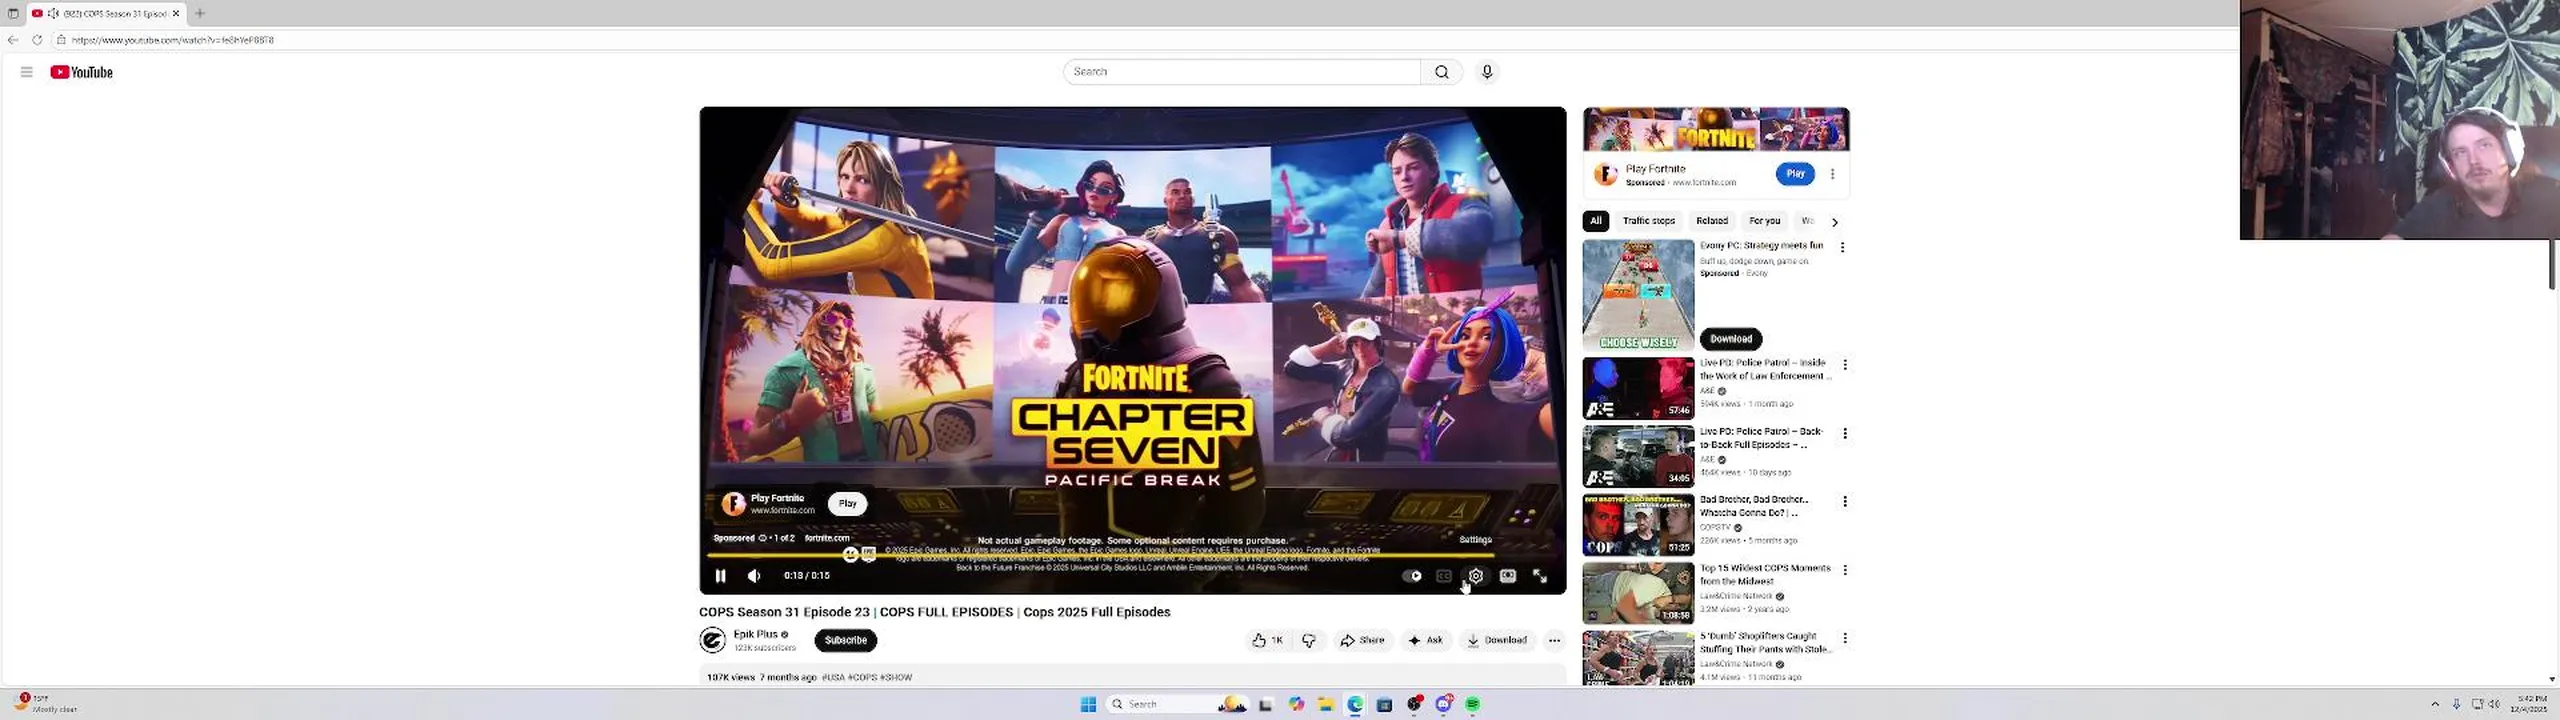The image size is (2560, 720).
Task: Open options for 'Live PD: Back to Back' video
Action: tap(1845, 433)
